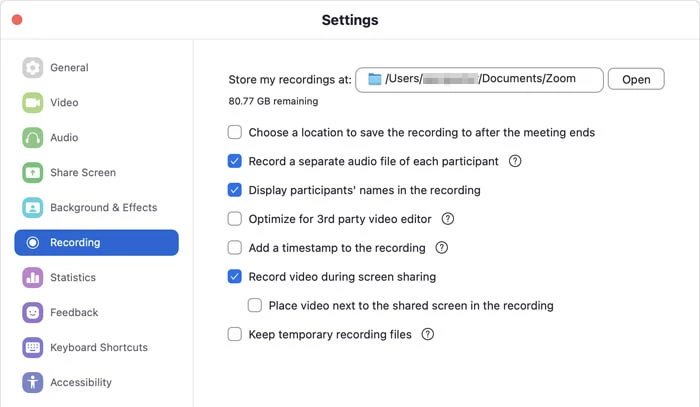The image size is (700, 407).
Task: Click the Video camera icon
Action: tap(33, 103)
